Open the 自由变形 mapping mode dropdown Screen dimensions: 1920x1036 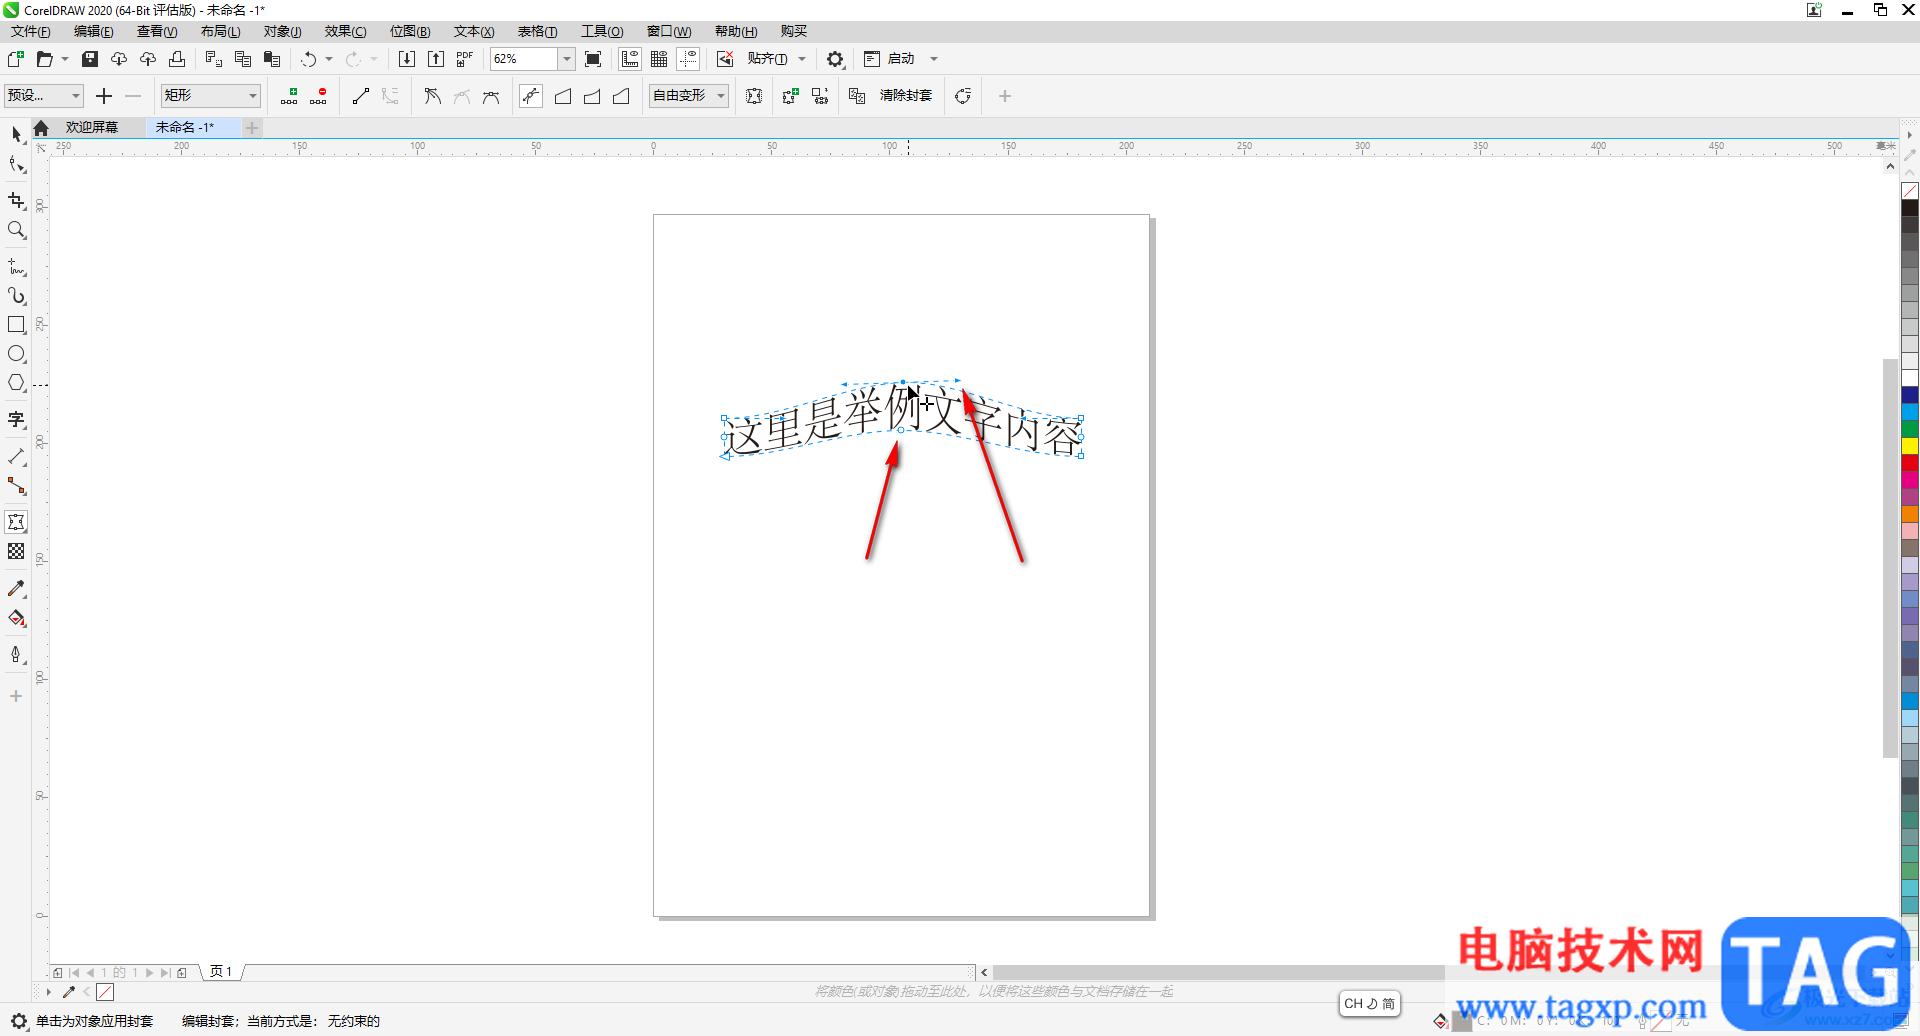[x=689, y=96]
